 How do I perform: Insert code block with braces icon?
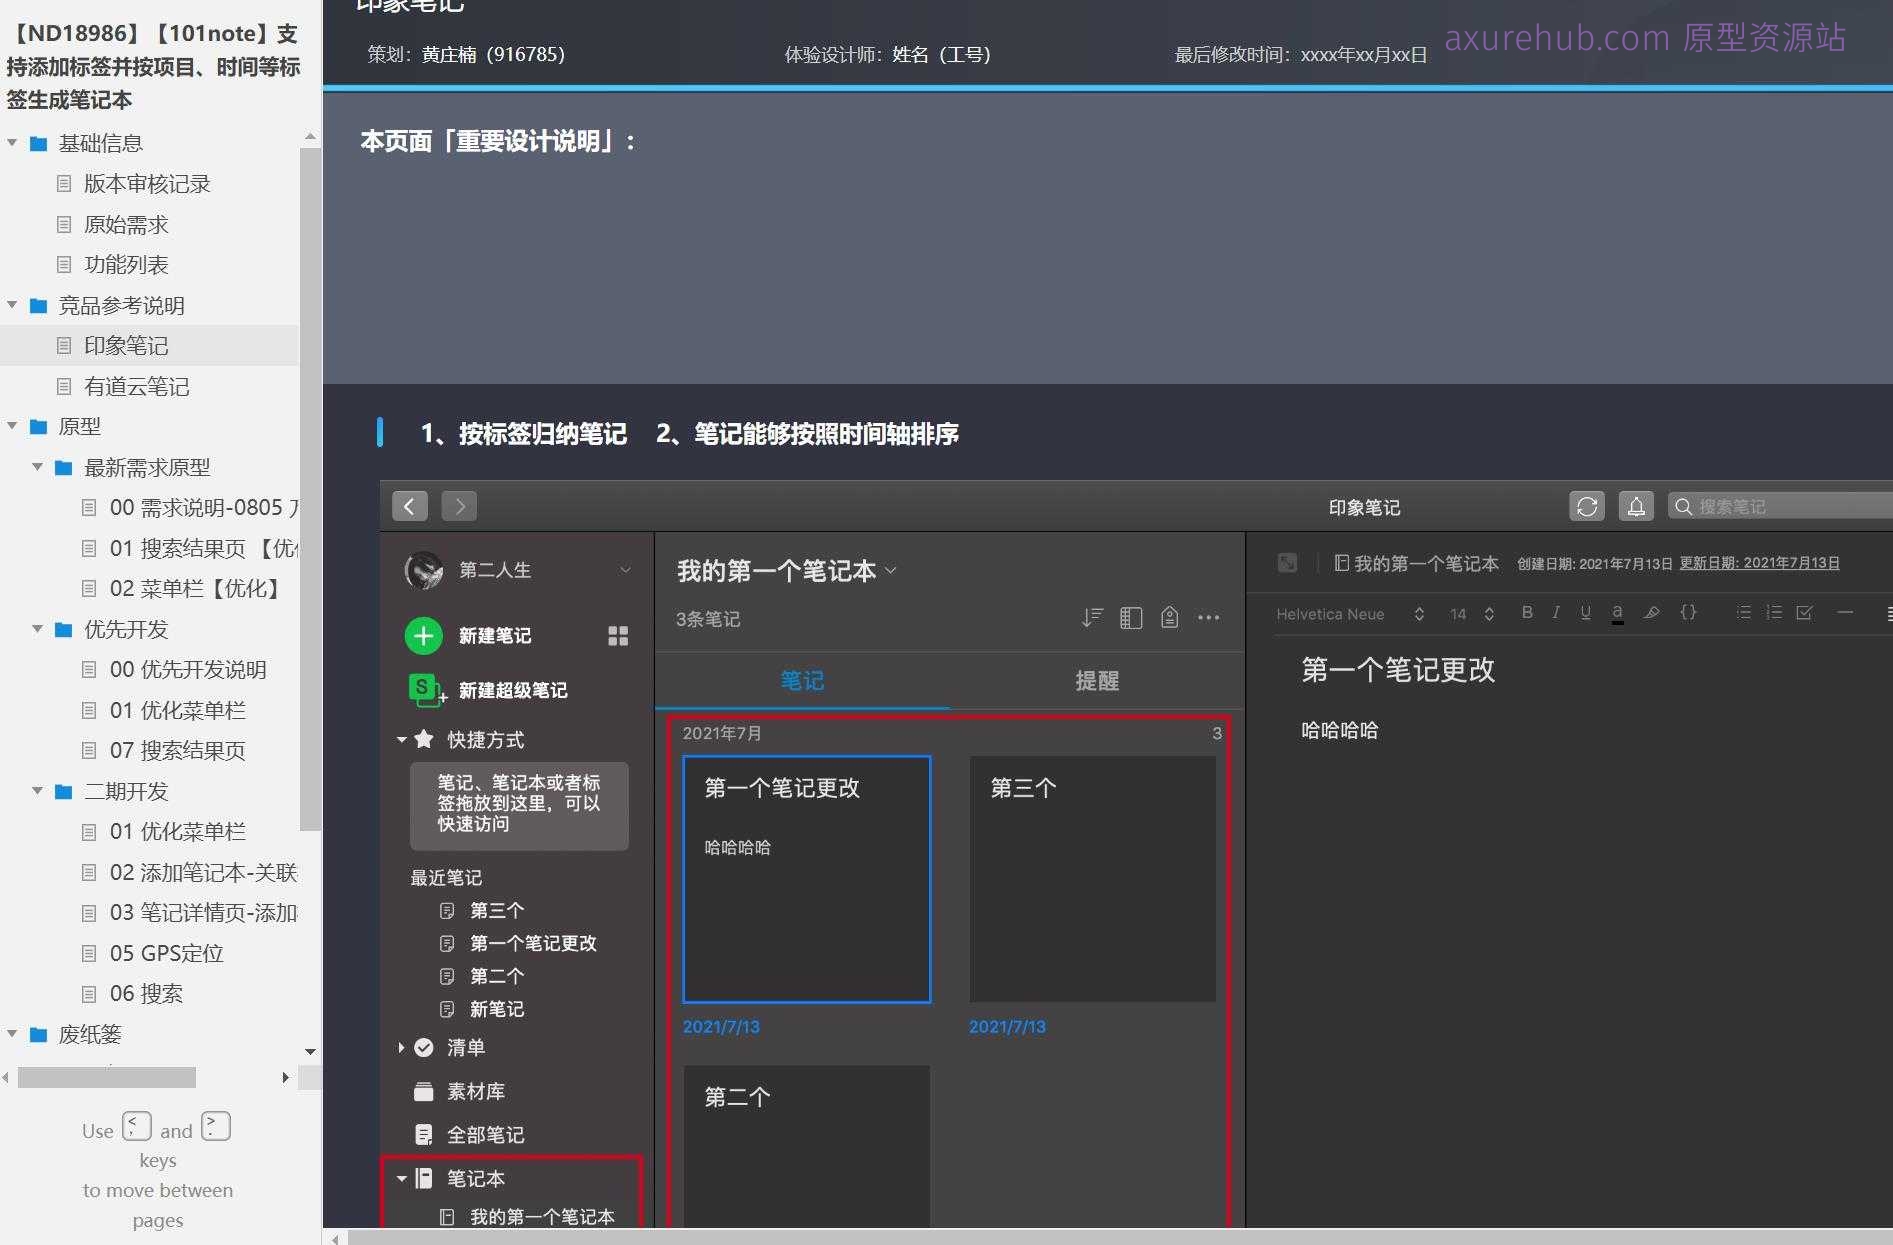[1688, 612]
